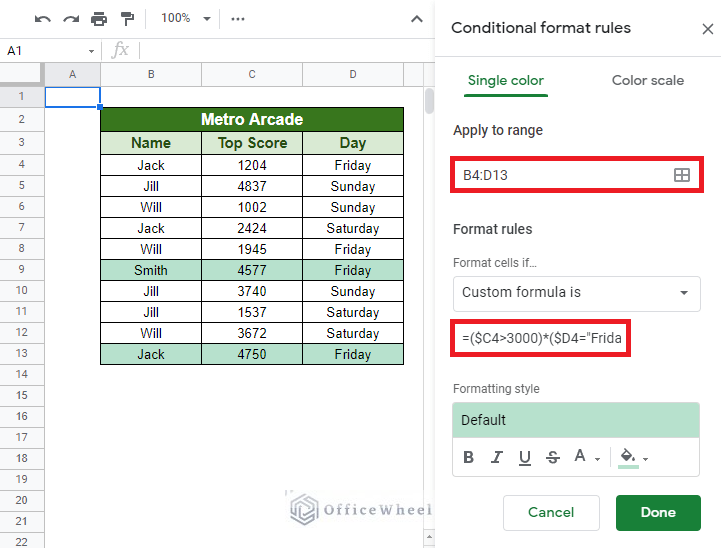Screen dimensions: 721x548
Task: Print the spreadsheet
Action: 99,19
